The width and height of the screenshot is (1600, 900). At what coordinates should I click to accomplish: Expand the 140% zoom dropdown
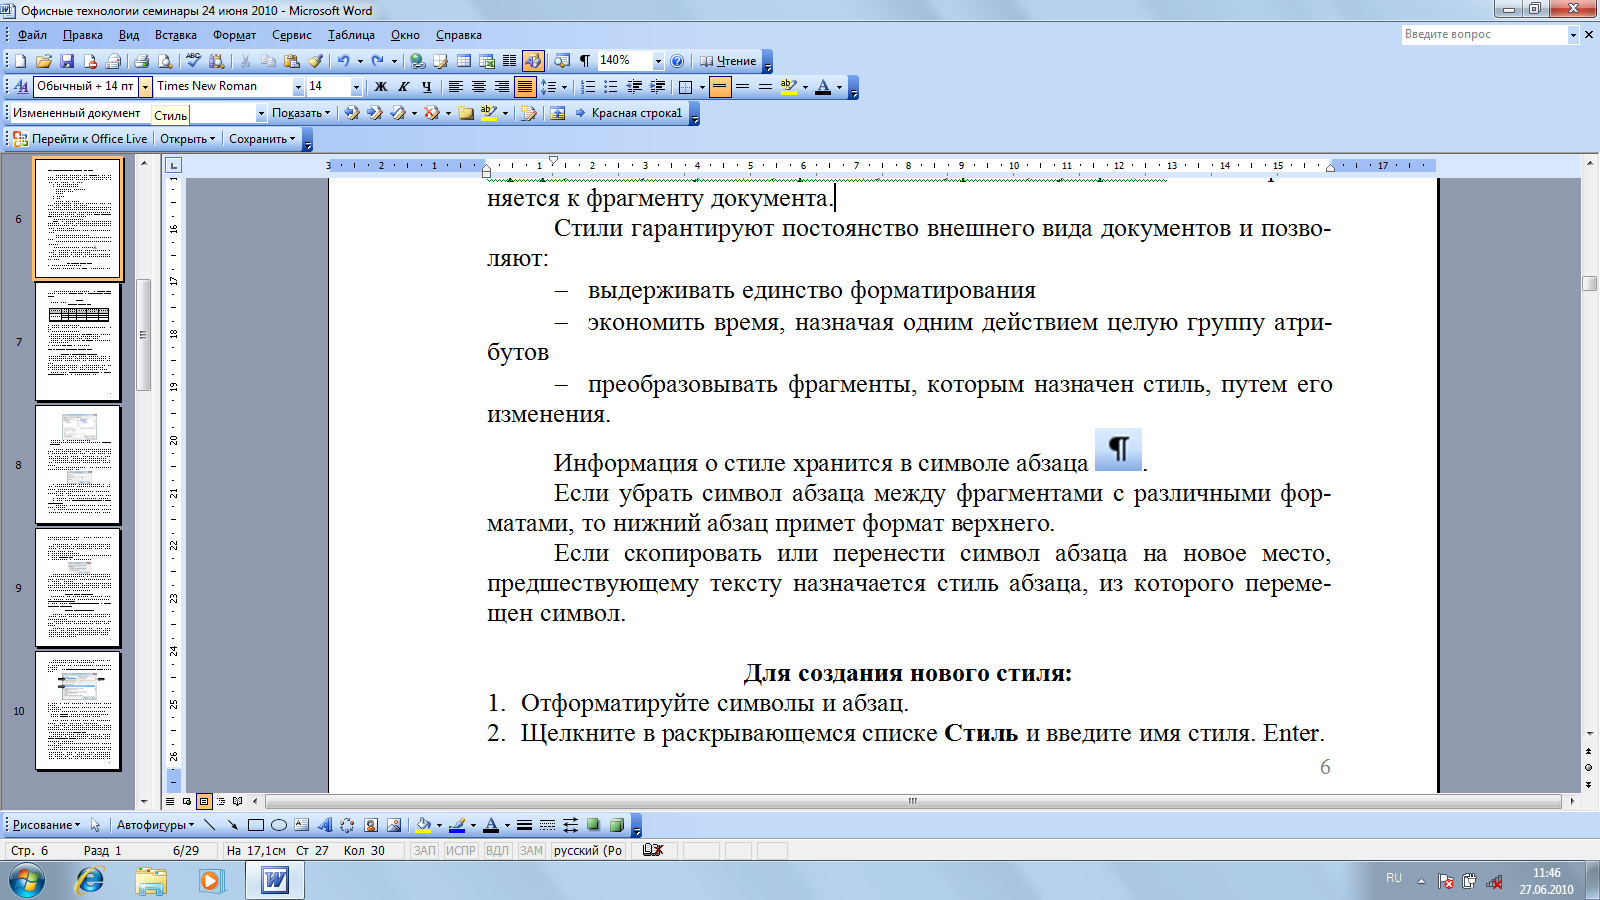(657, 61)
